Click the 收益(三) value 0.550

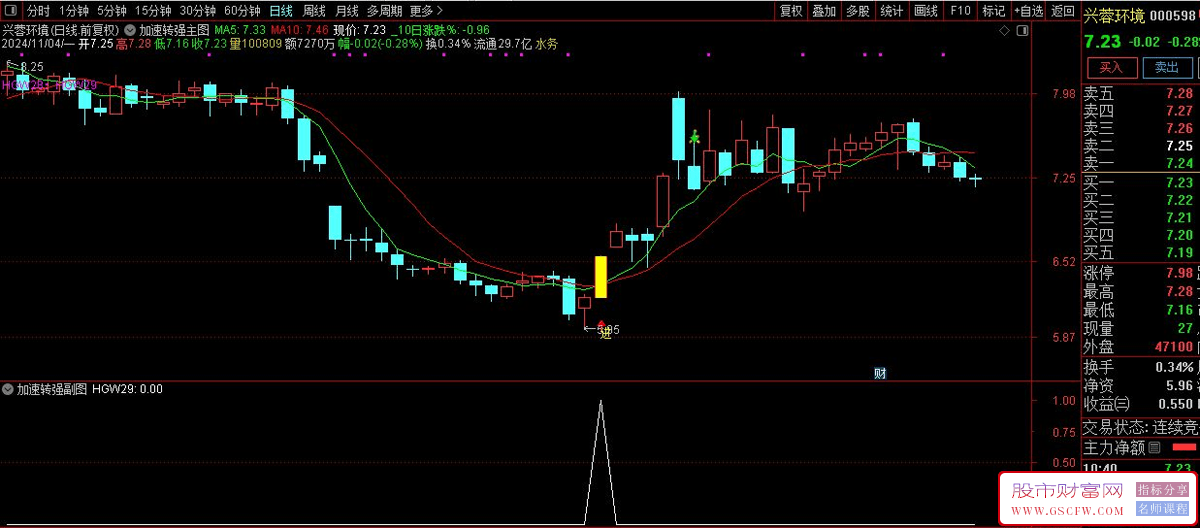click(1176, 404)
